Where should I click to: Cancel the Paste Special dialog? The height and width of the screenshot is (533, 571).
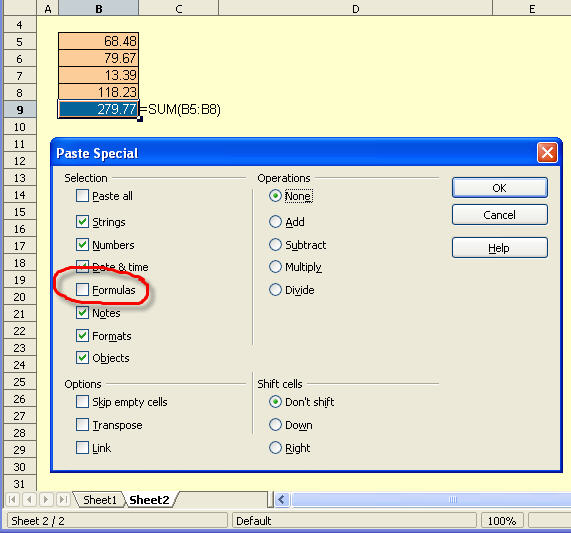(x=500, y=215)
